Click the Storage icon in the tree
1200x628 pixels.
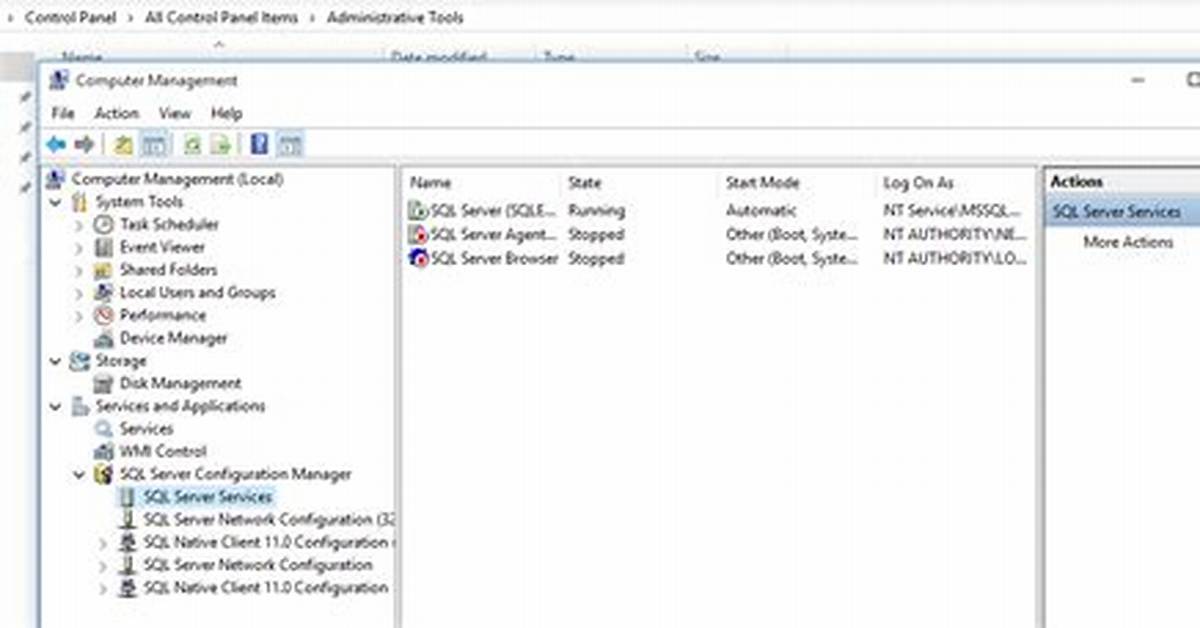click(80, 361)
